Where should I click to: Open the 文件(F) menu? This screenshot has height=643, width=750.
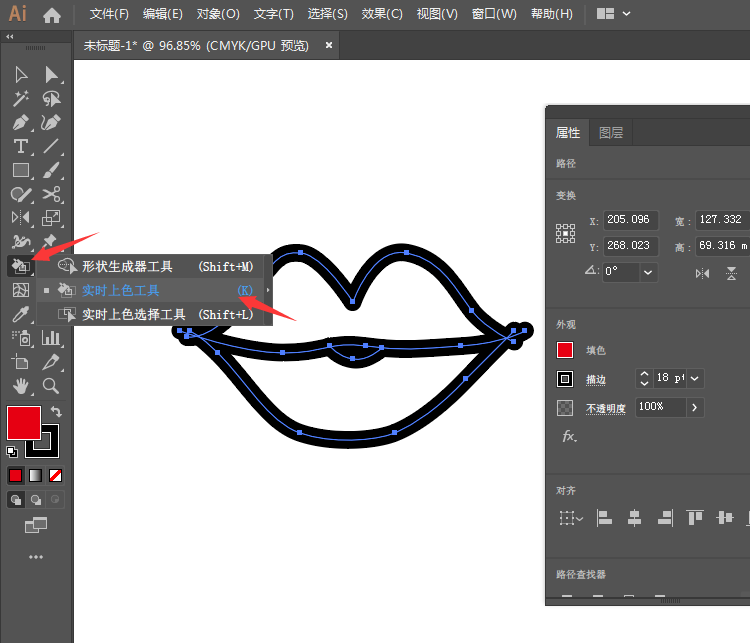point(109,14)
